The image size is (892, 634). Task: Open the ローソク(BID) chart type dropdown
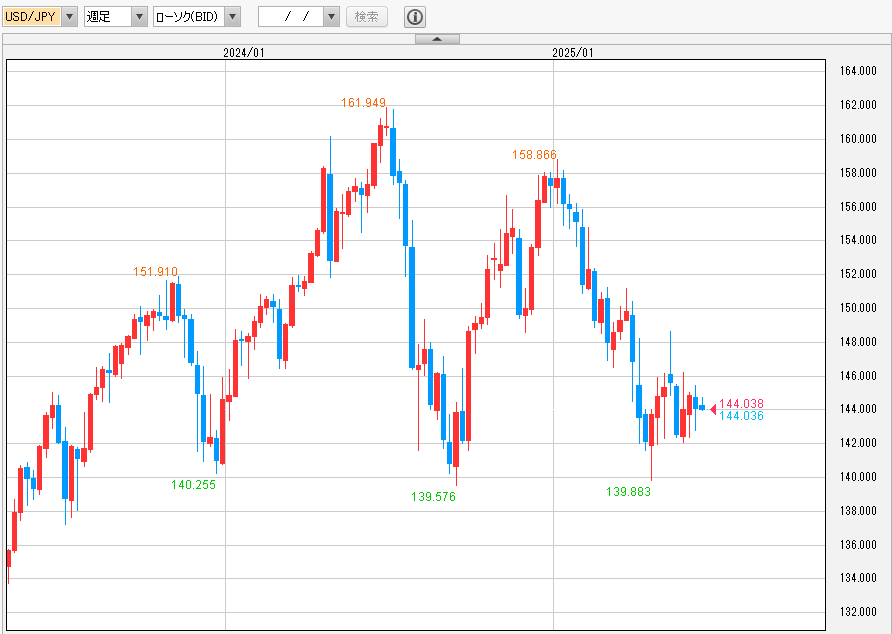(x=197, y=17)
